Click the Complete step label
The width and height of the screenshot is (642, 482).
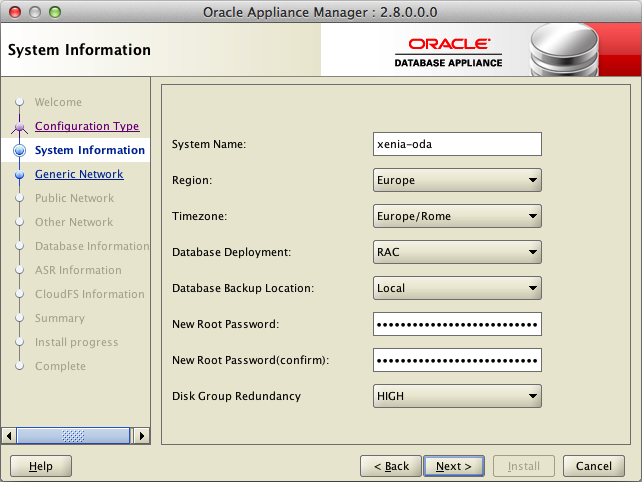[61, 366]
